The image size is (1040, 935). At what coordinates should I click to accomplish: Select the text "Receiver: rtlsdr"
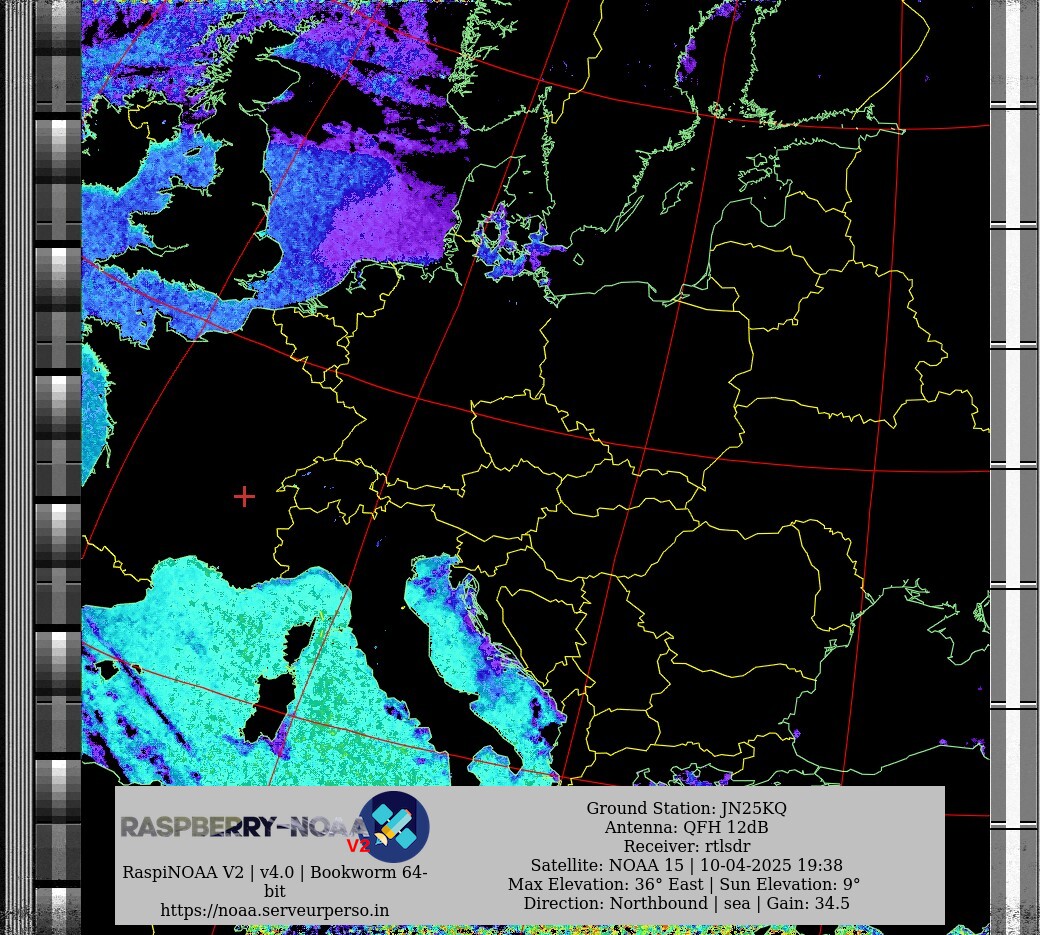point(686,846)
